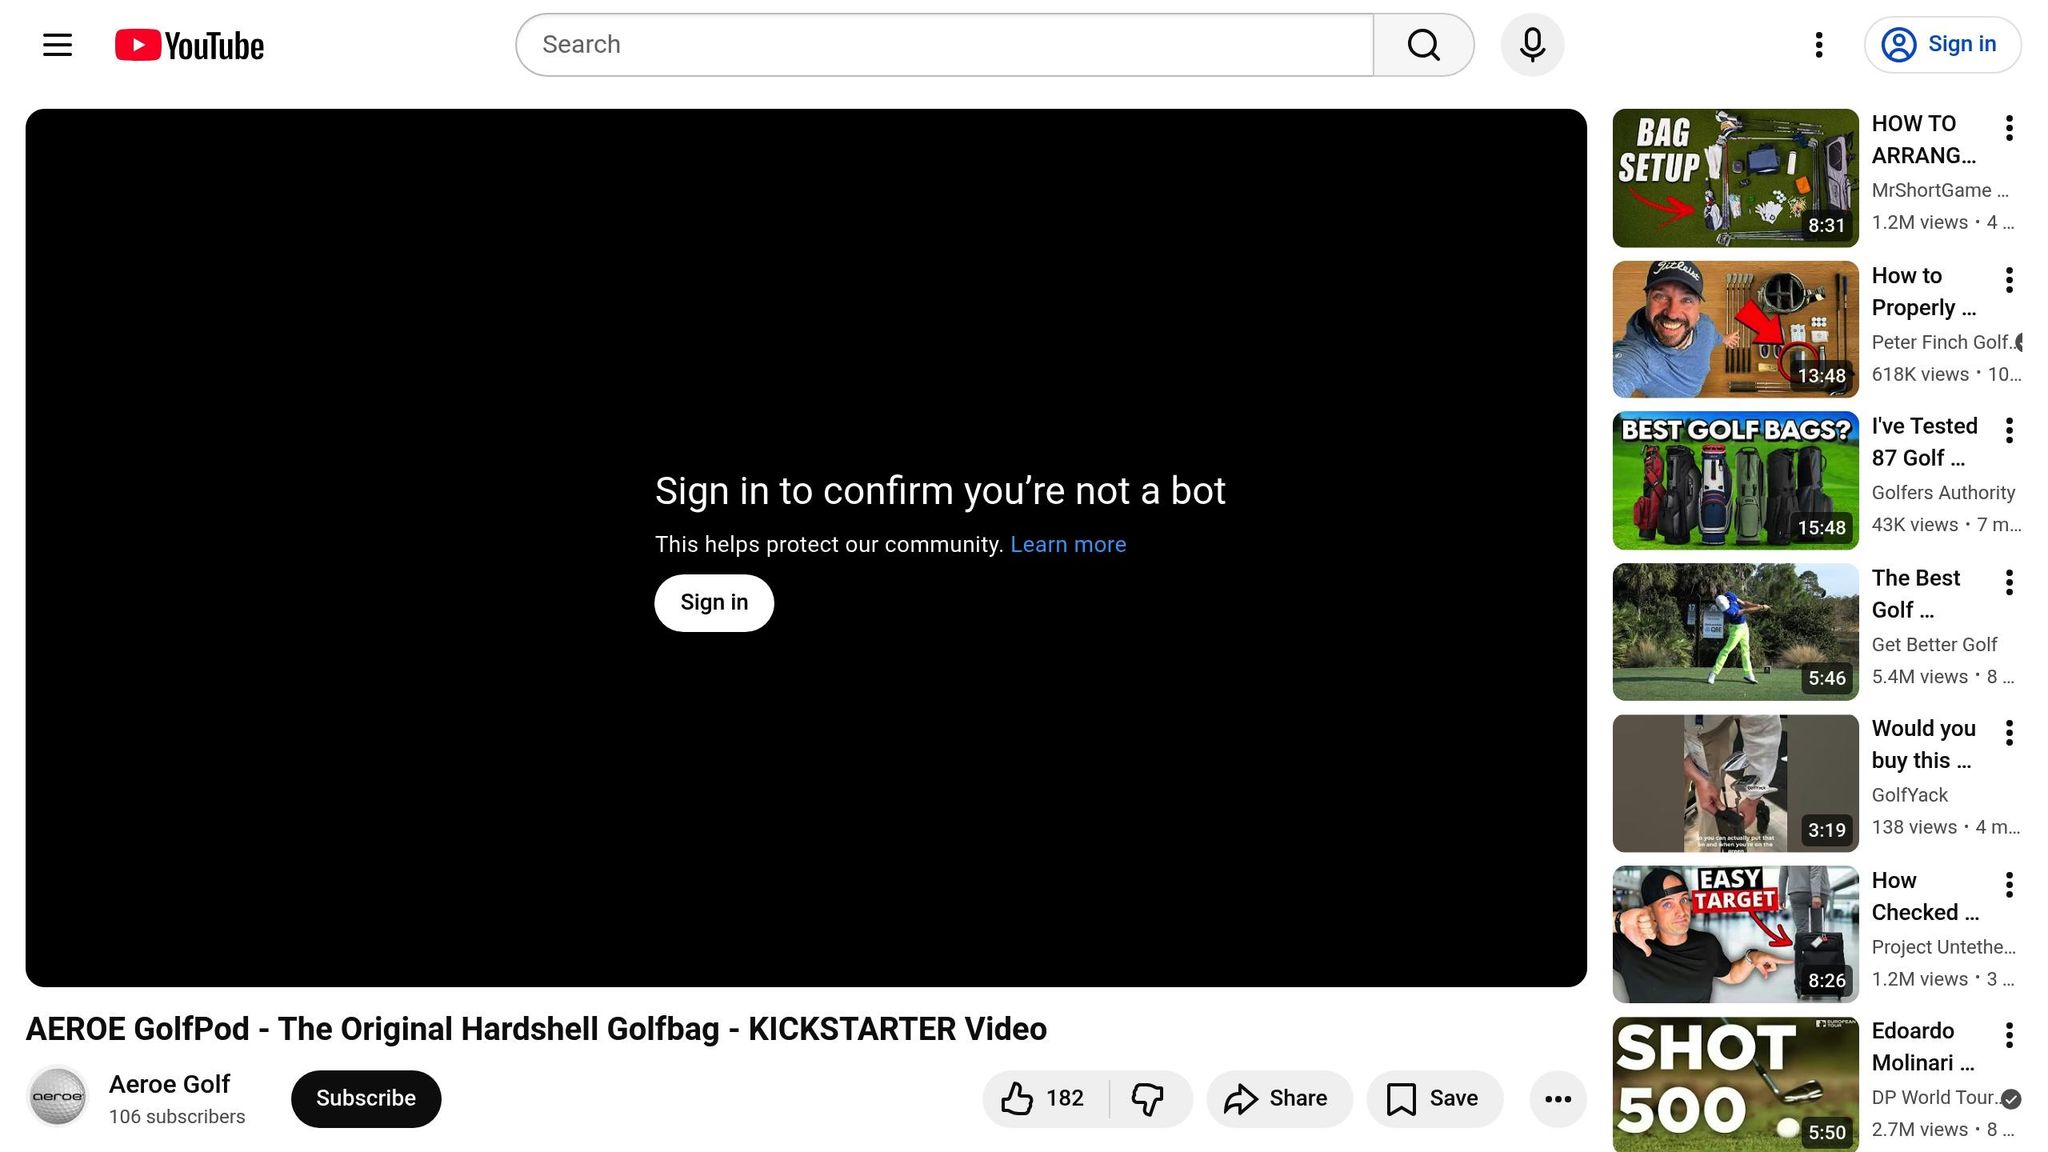Open the settings three-dot menu in header
This screenshot has height=1152, width=2048.
click(x=1819, y=45)
